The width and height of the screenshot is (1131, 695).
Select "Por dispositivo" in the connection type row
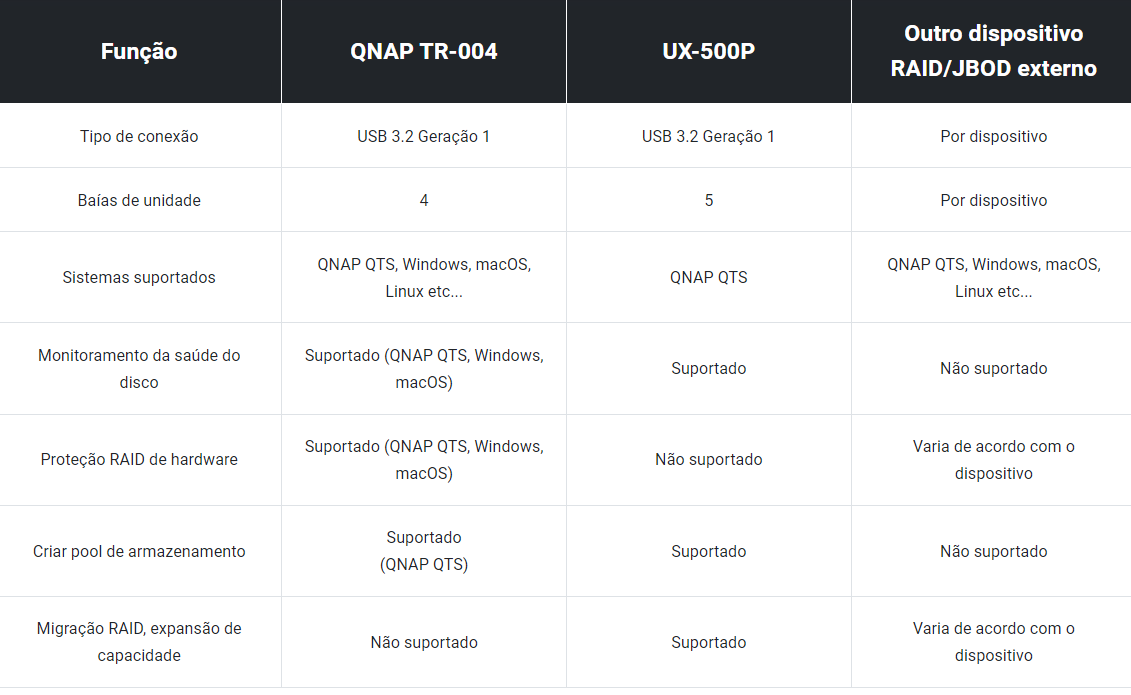(993, 136)
